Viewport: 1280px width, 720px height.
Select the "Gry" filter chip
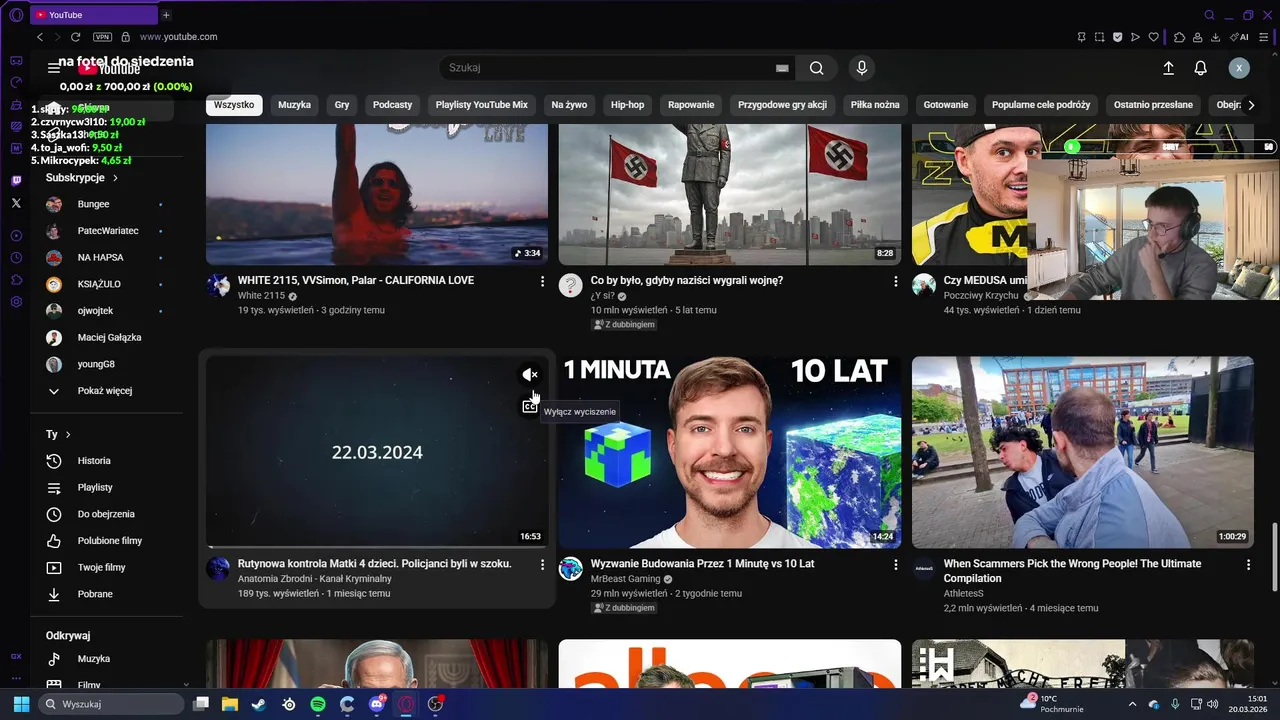tap(342, 105)
